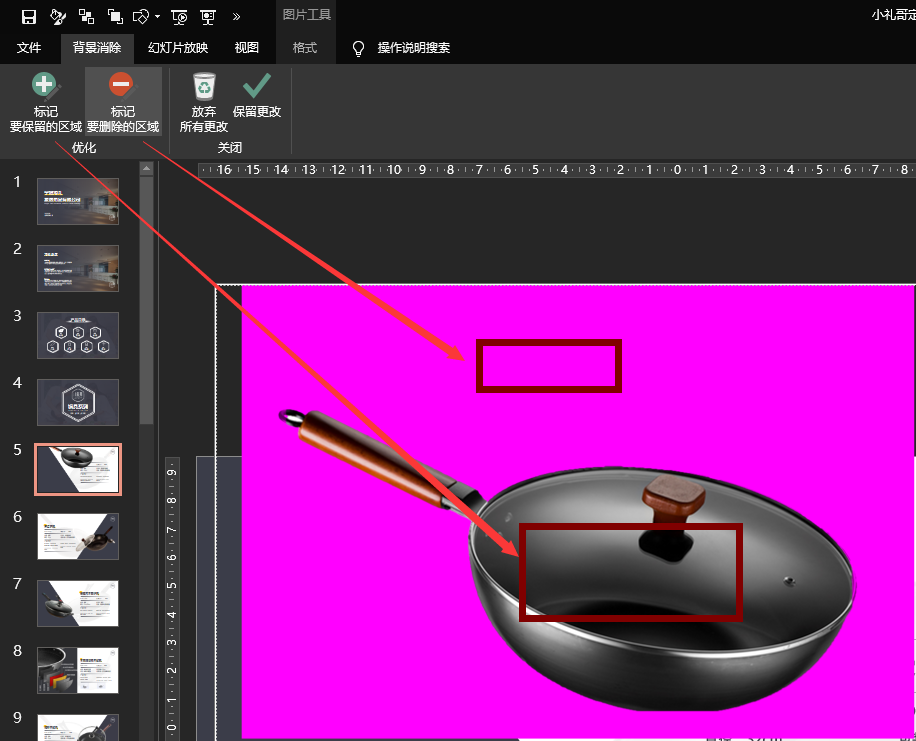Open the 格式 picture tools tab
Image resolution: width=916 pixels, height=741 pixels.
tap(304, 48)
